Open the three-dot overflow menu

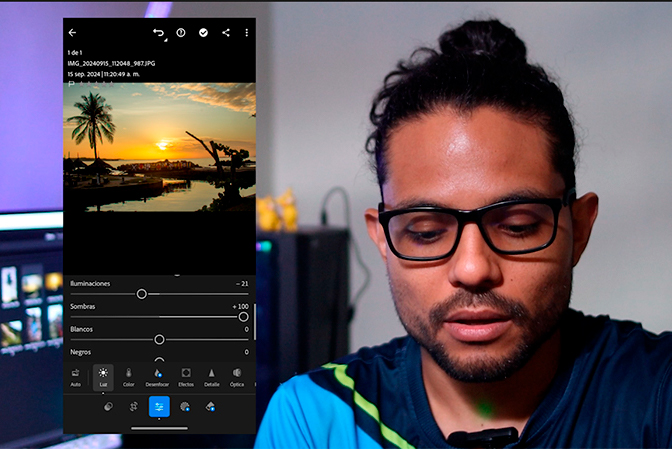[246, 33]
